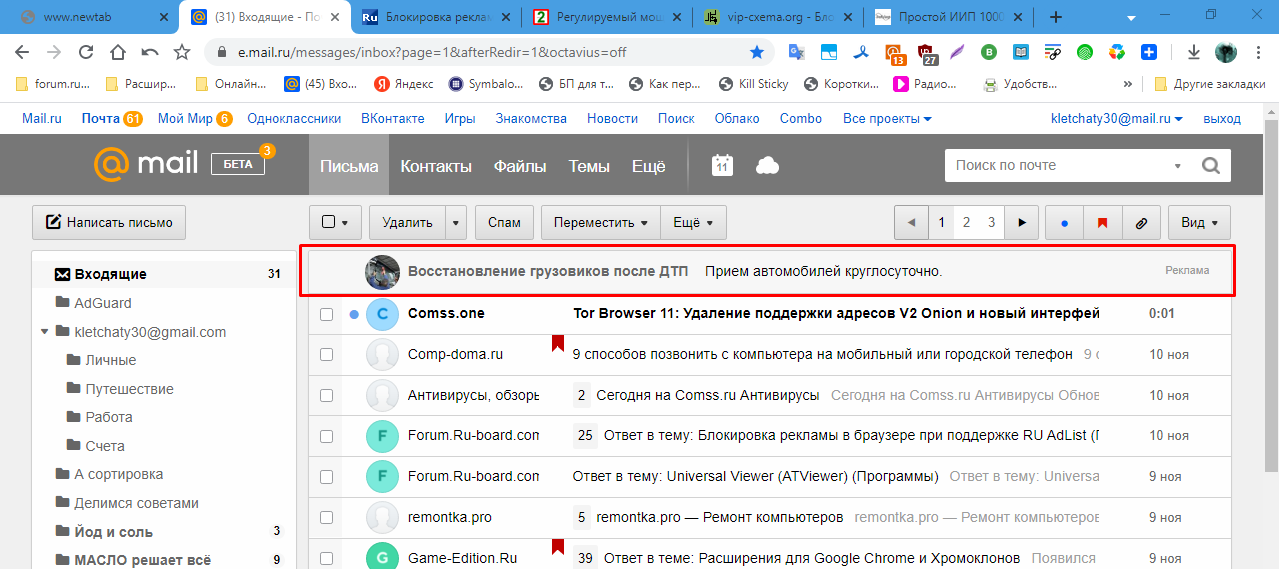Filter unread messages with blue dot button
The width and height of the screenshot is (1279, 569).
[1064, 223]
